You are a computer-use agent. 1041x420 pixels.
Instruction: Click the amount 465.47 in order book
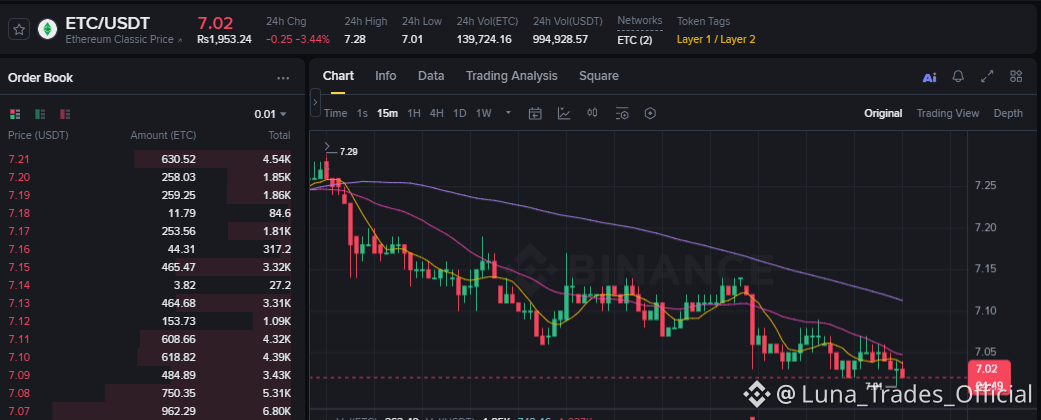[x=179, y=267]
